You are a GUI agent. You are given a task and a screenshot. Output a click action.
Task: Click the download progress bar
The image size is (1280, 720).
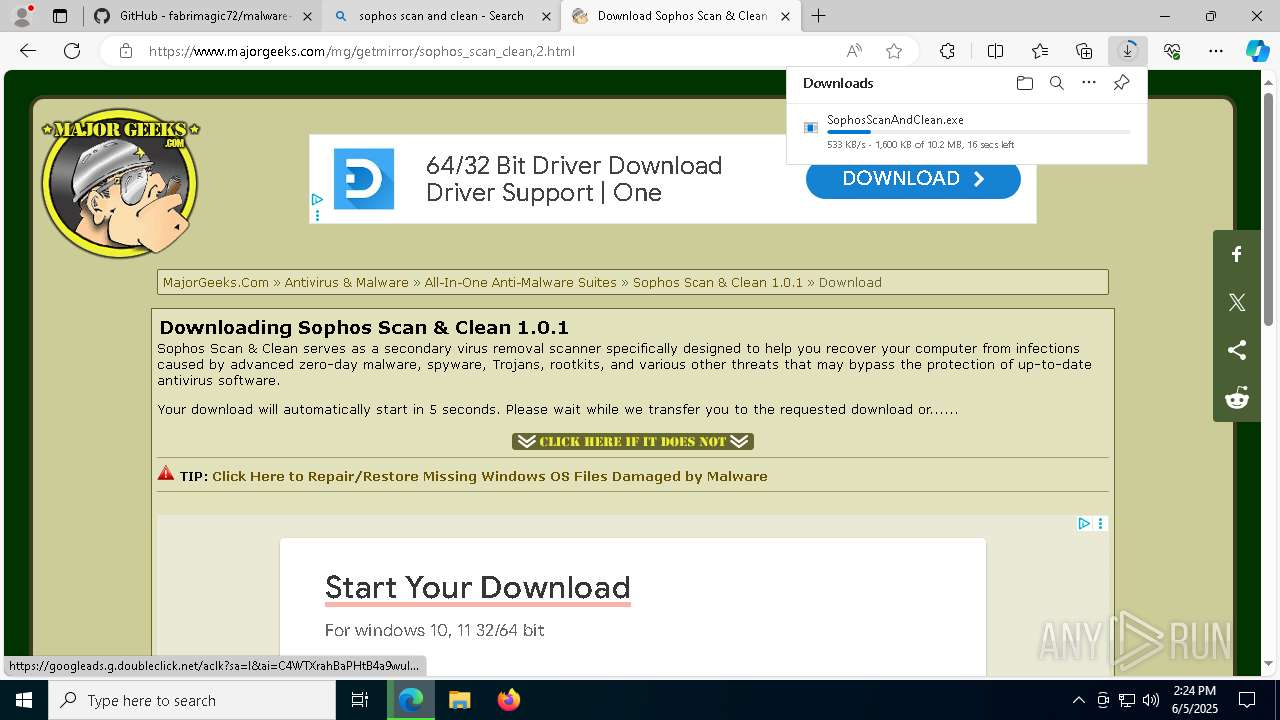(x=978, y=132)
